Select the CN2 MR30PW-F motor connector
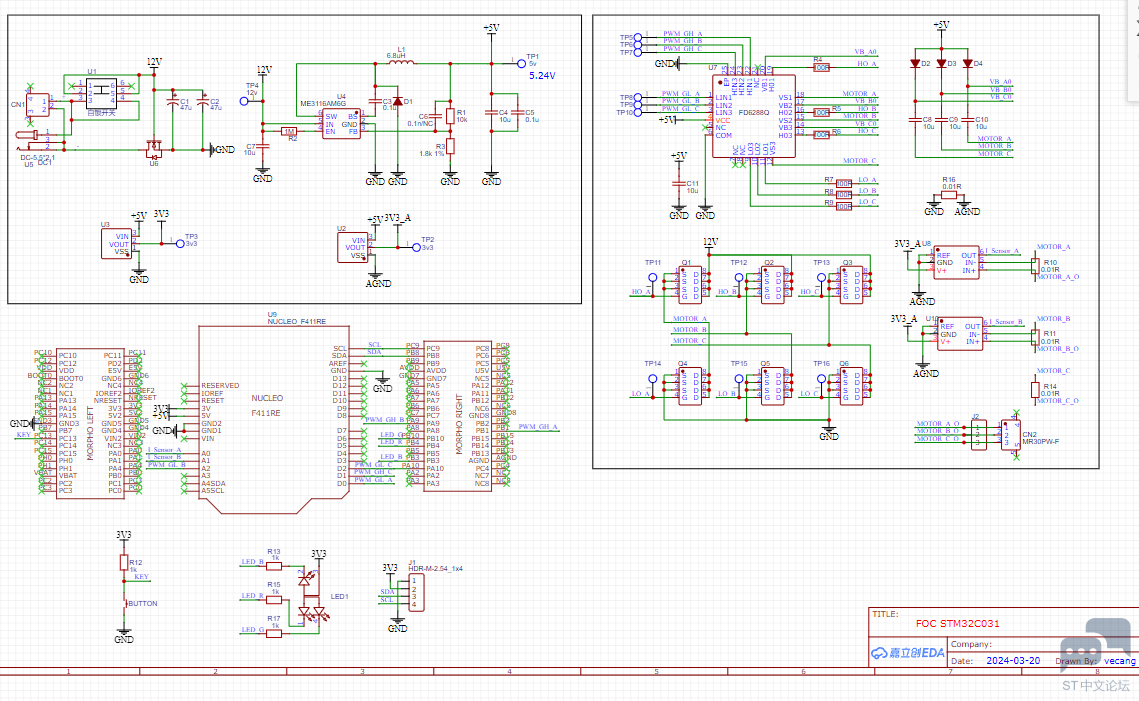Viewport: 1139px width, 701px height. pyautogui.click(x=1010, y=434)
